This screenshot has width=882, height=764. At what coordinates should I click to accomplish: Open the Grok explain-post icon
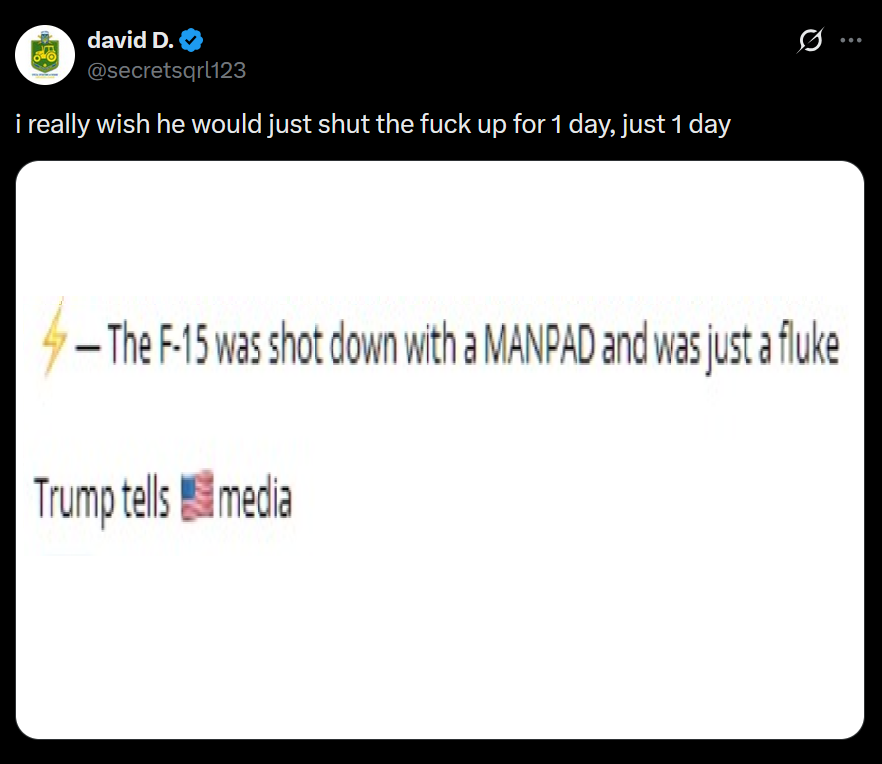coord(811,40)
